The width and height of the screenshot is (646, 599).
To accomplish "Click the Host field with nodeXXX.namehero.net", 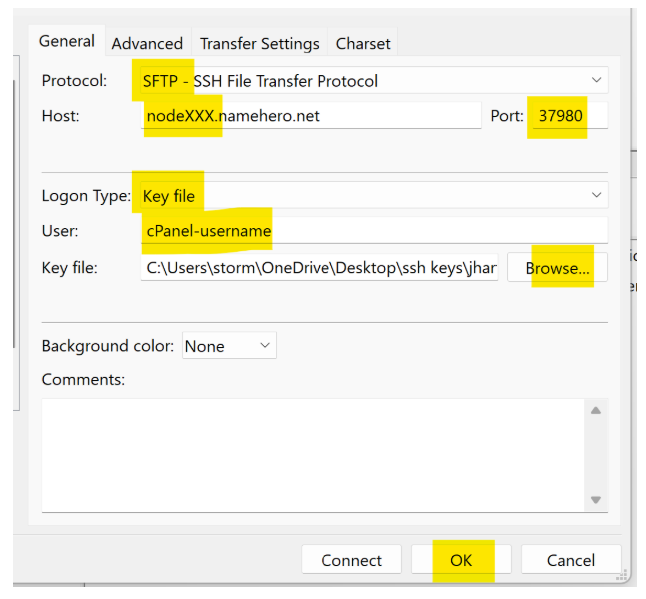I will click(x=311, y=116).
